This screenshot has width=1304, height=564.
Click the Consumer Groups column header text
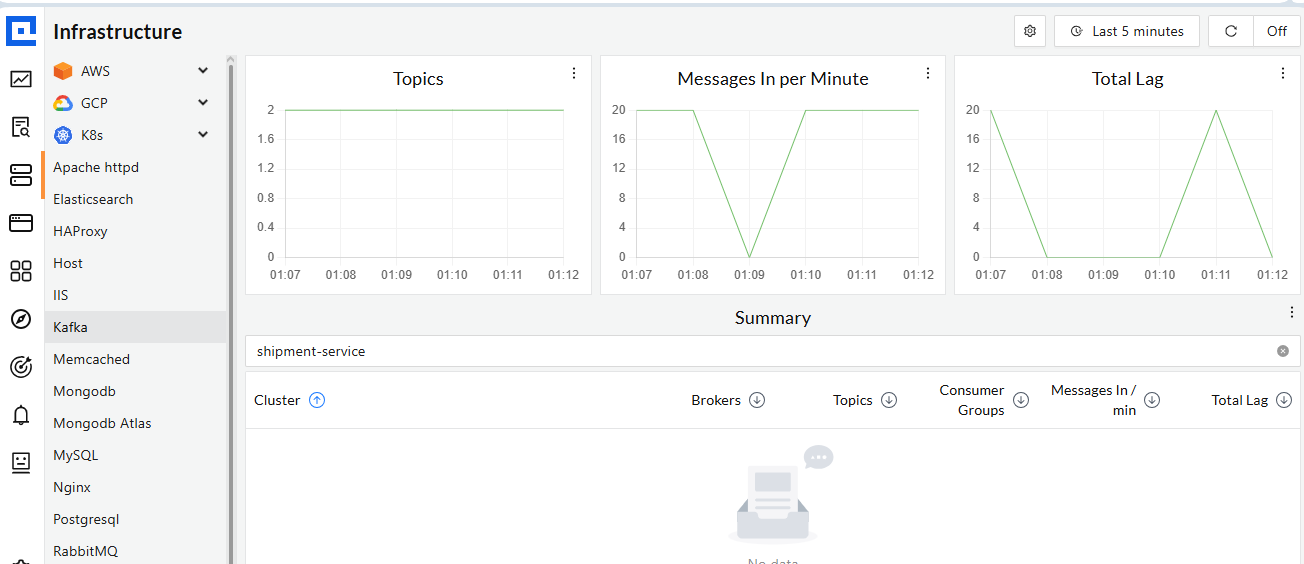coord(971,400)
